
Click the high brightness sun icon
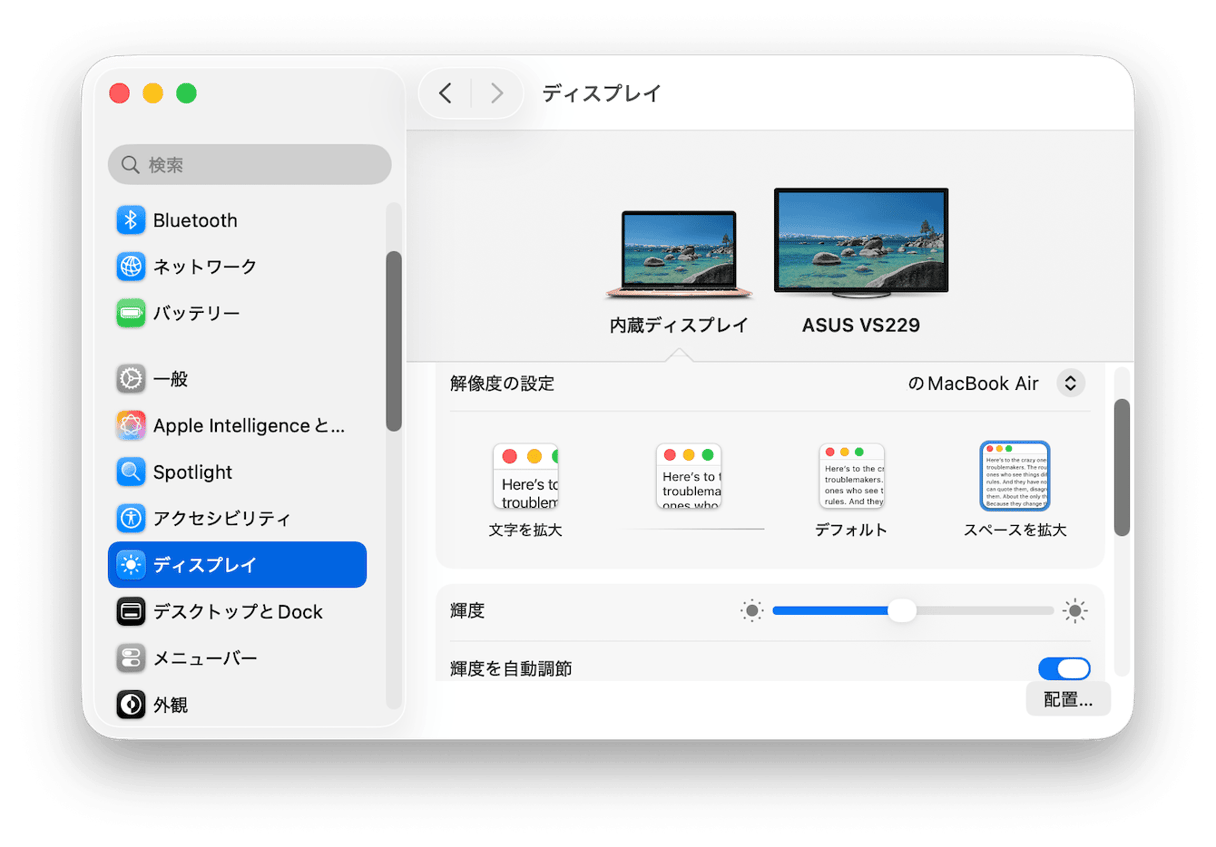point(1075,611)
